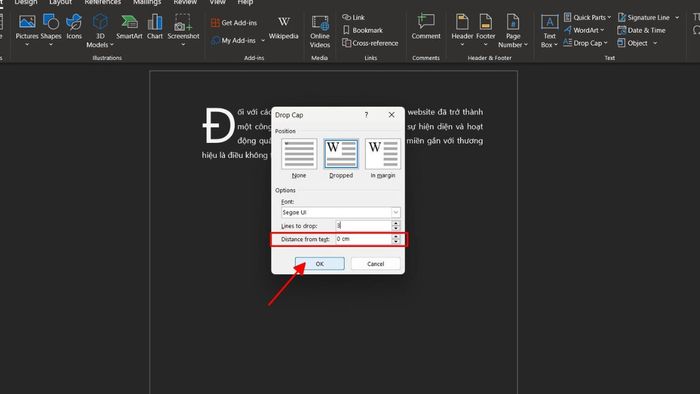Launch the Wikipedia add-in
Screen dimensions: 700x394
point(283,28)
